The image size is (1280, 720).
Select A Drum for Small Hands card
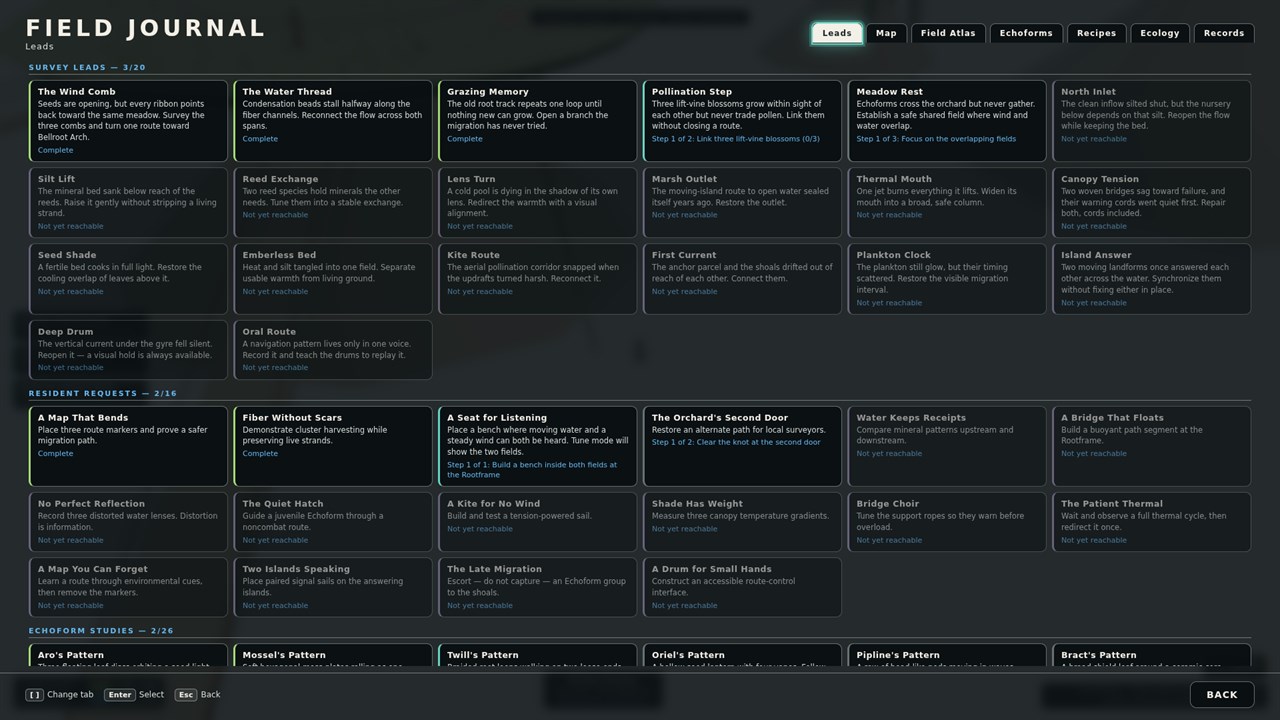[x=743, y=587]
